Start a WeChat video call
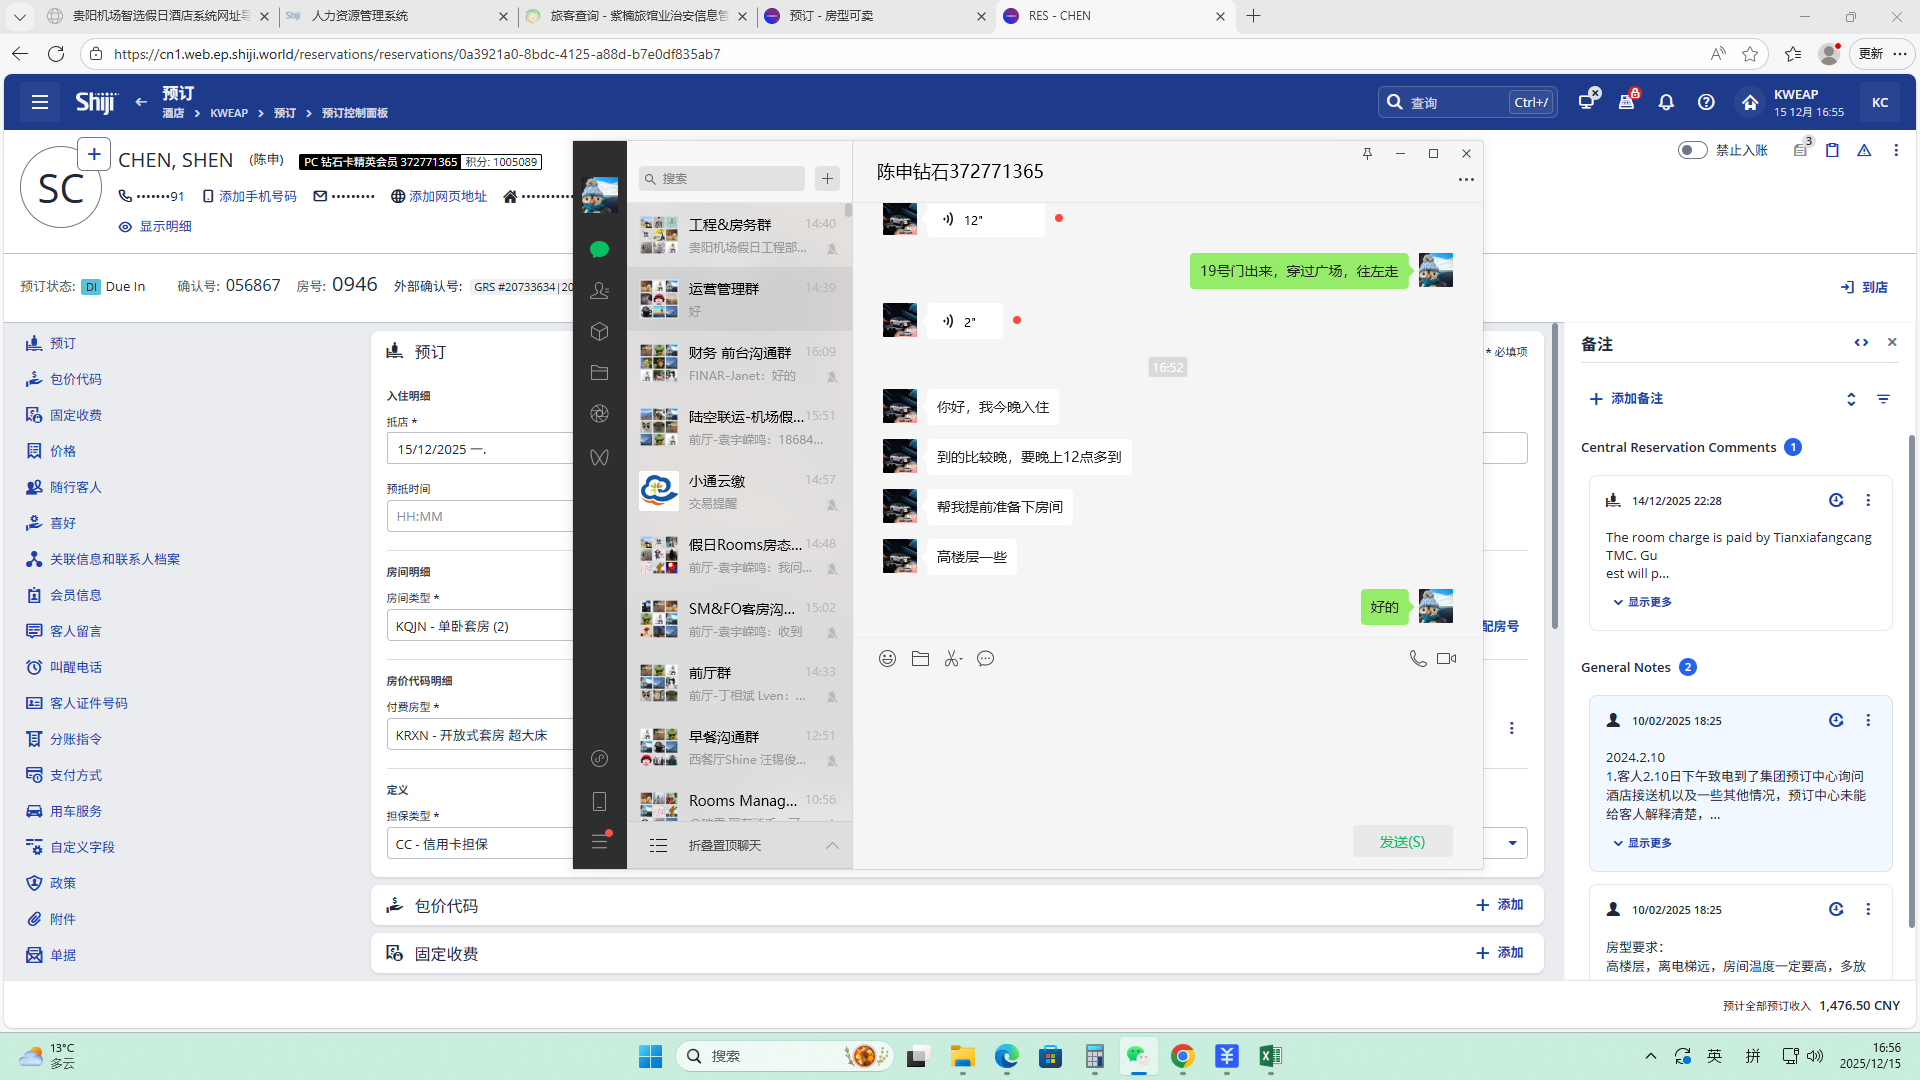1920x1080 pixels. click(1446, 658)
